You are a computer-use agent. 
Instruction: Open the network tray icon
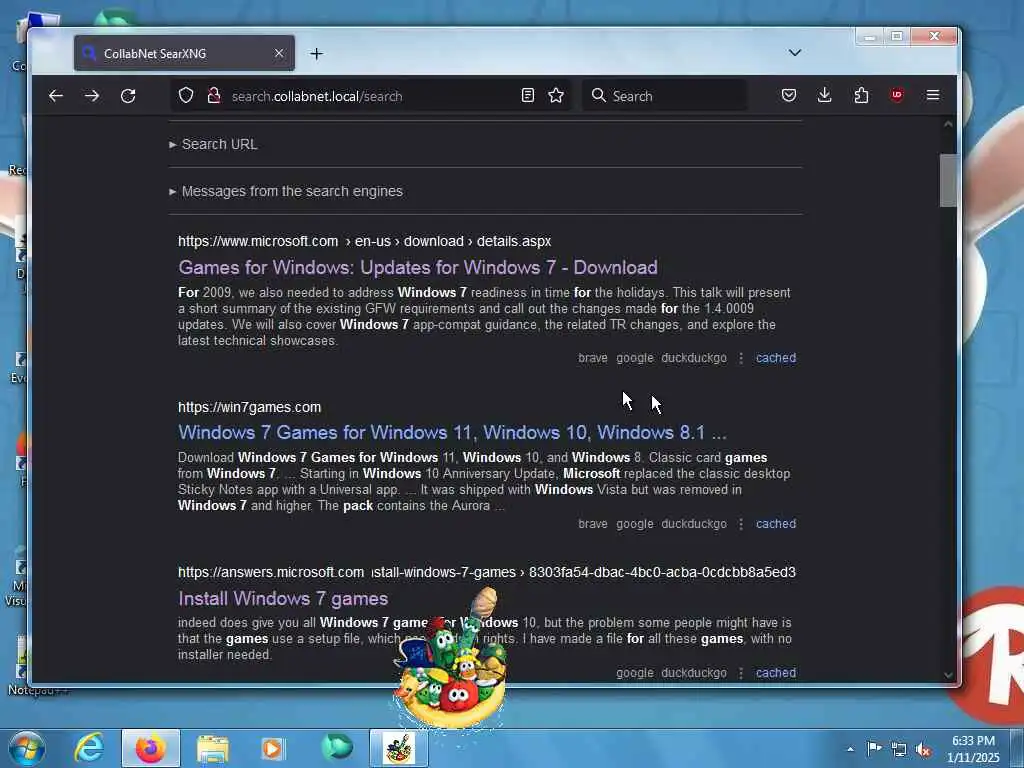(x=899, y=749)
